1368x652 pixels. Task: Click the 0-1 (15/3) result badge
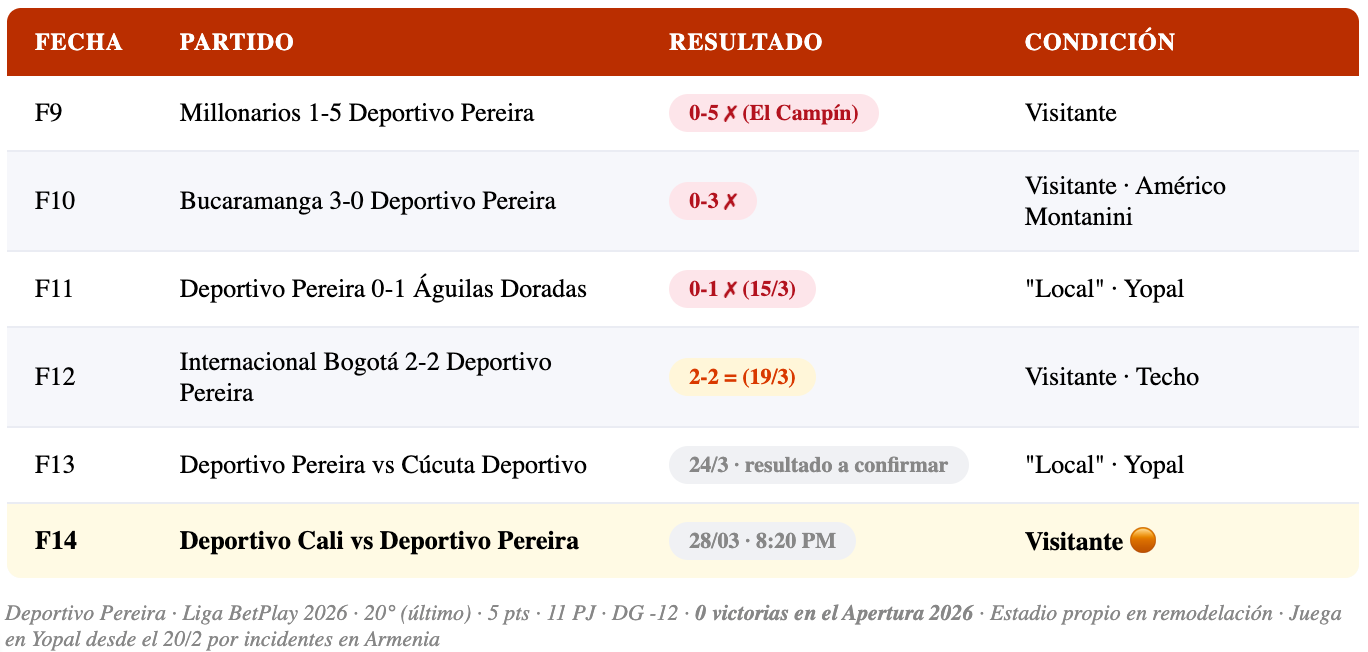coord(742,289)
